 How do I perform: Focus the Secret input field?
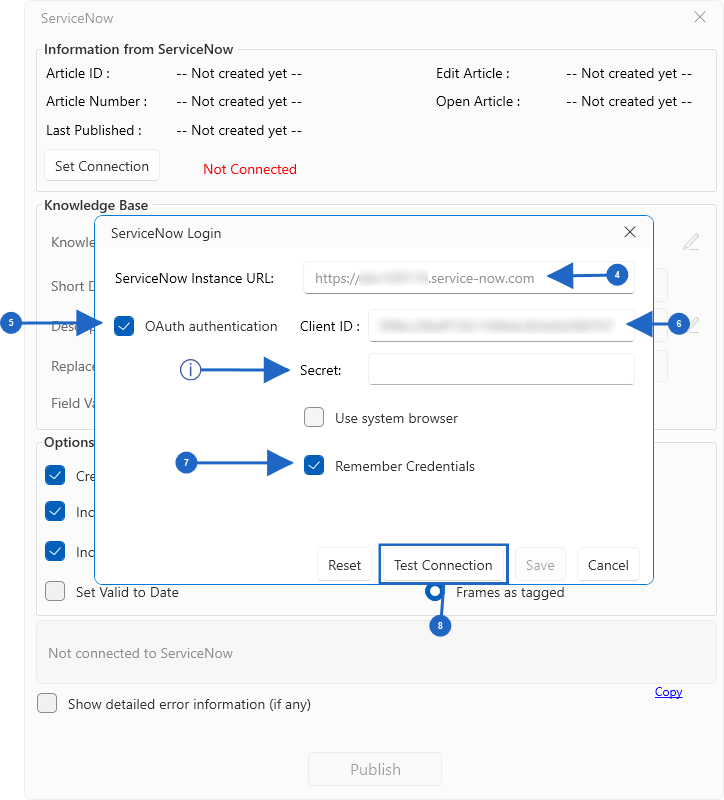click(x=501, y=370)
